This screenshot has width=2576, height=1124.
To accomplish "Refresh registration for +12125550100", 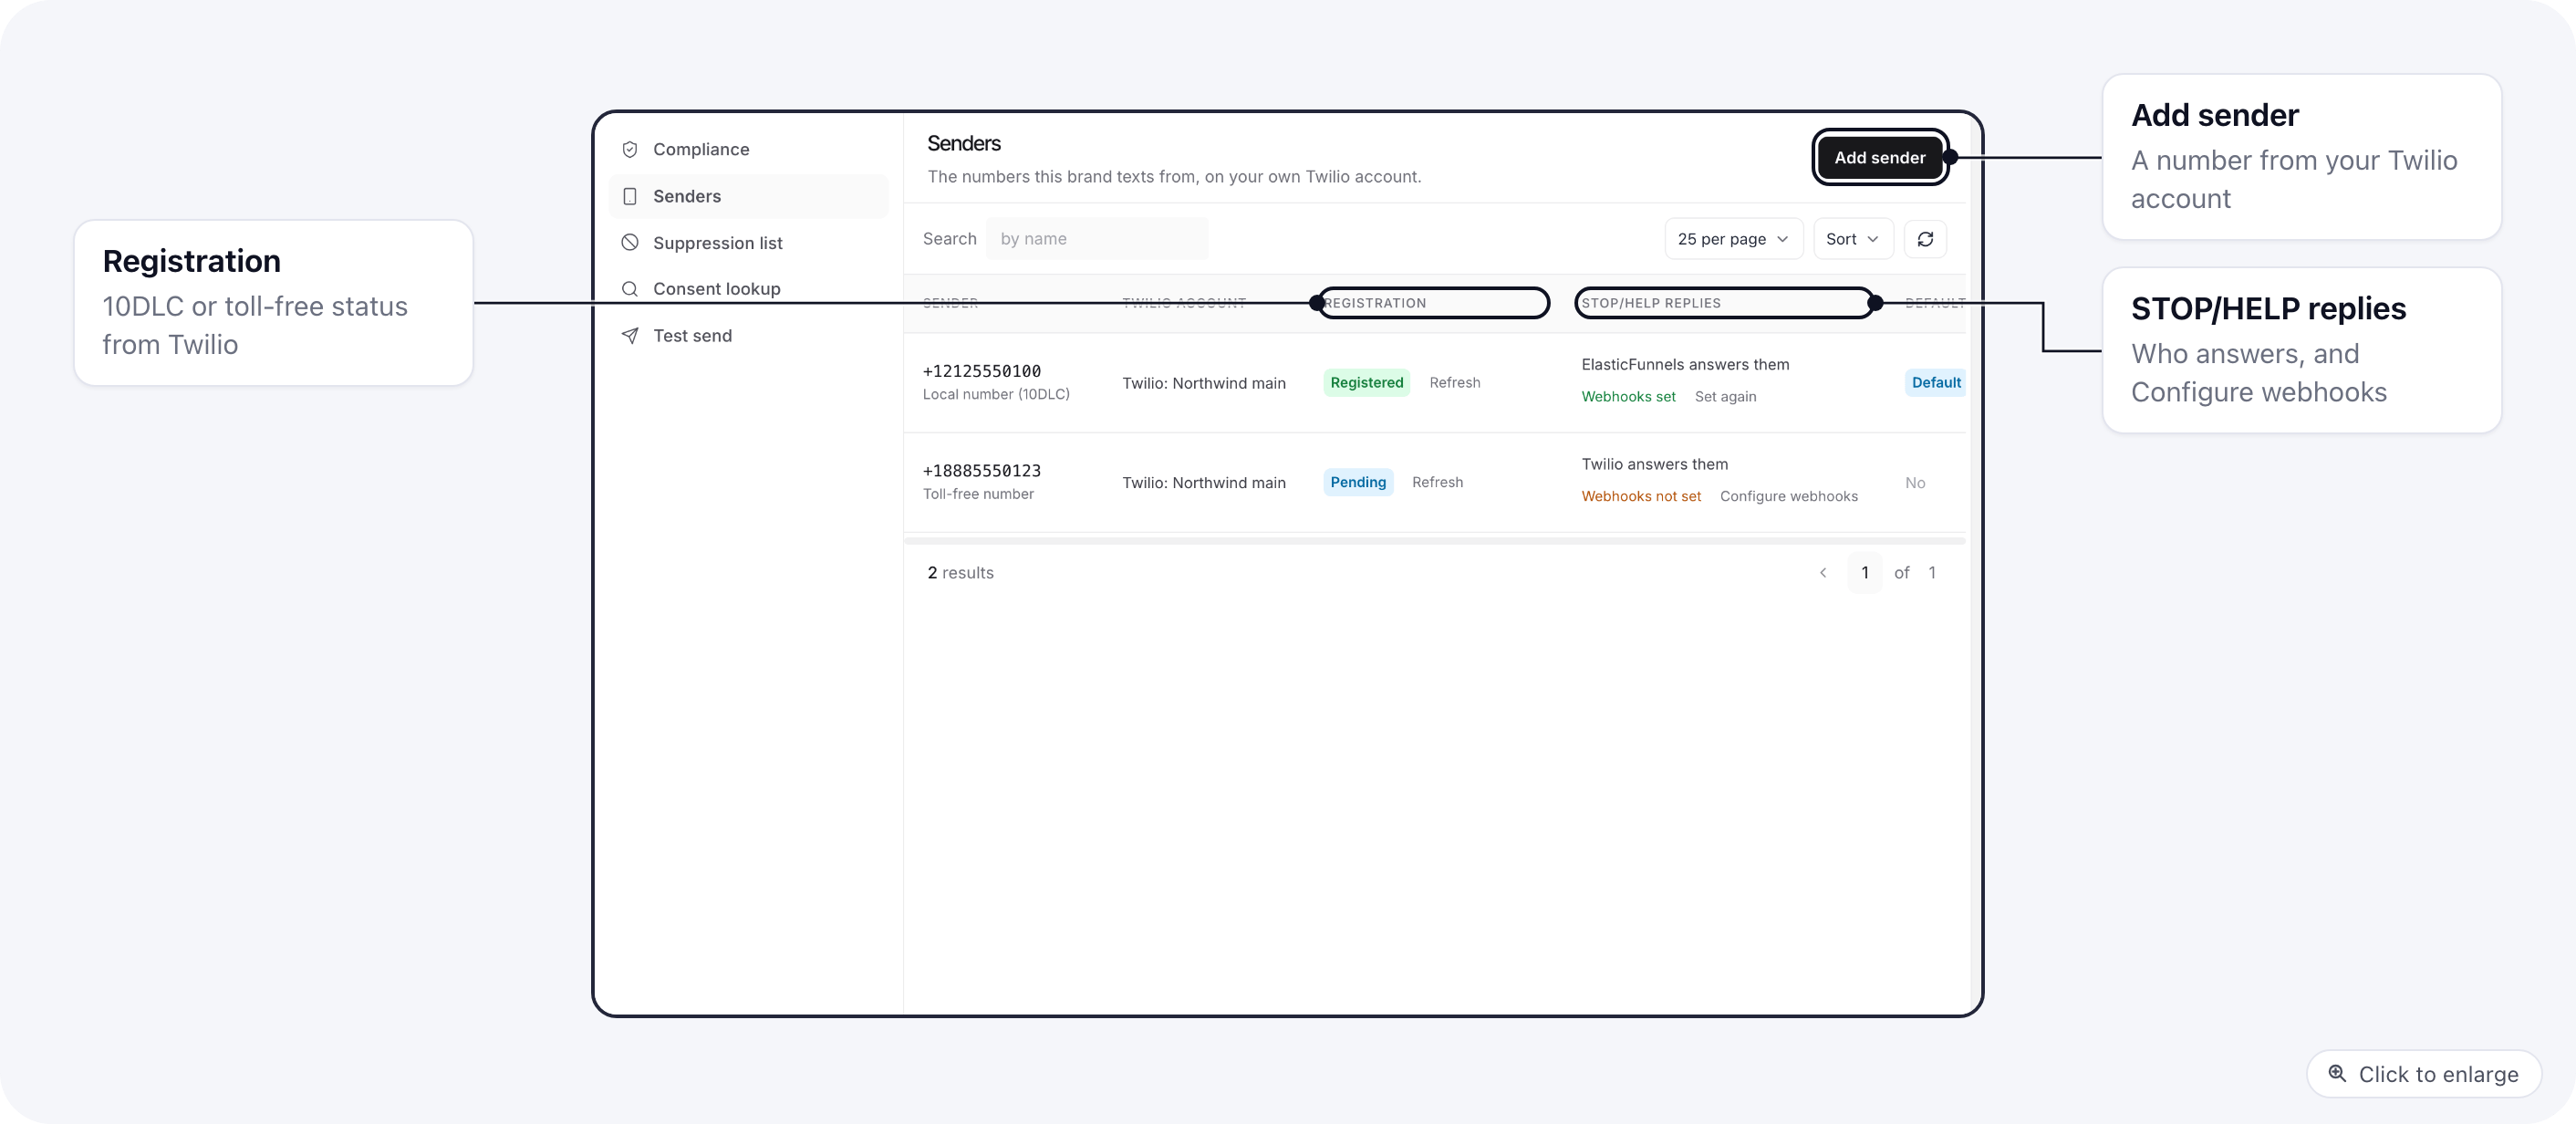I will (1454, 382).
